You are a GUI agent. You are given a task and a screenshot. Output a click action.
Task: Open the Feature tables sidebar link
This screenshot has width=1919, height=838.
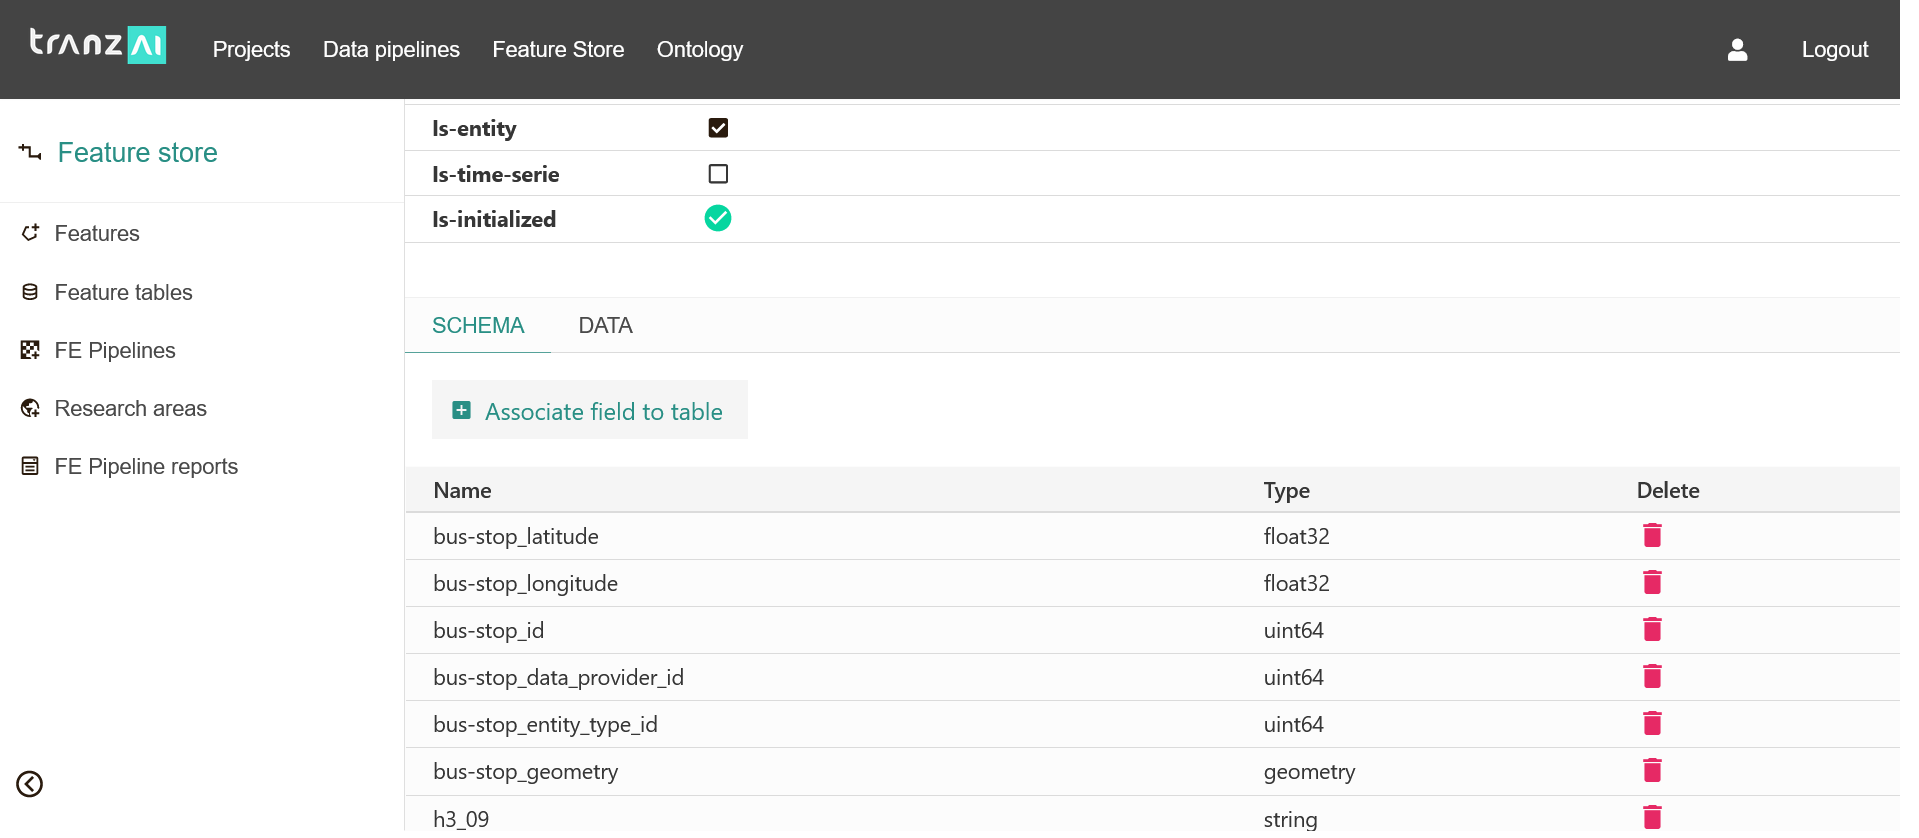point(123,292)
